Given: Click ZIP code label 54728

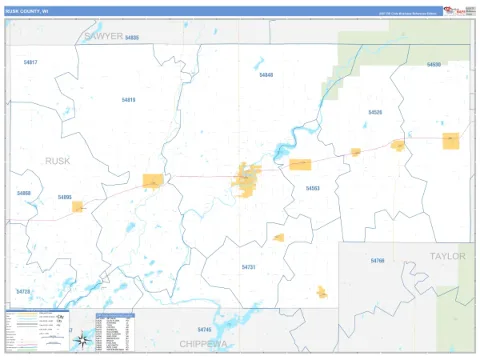Looking at the screenshot, I should [x=23, y=292].
